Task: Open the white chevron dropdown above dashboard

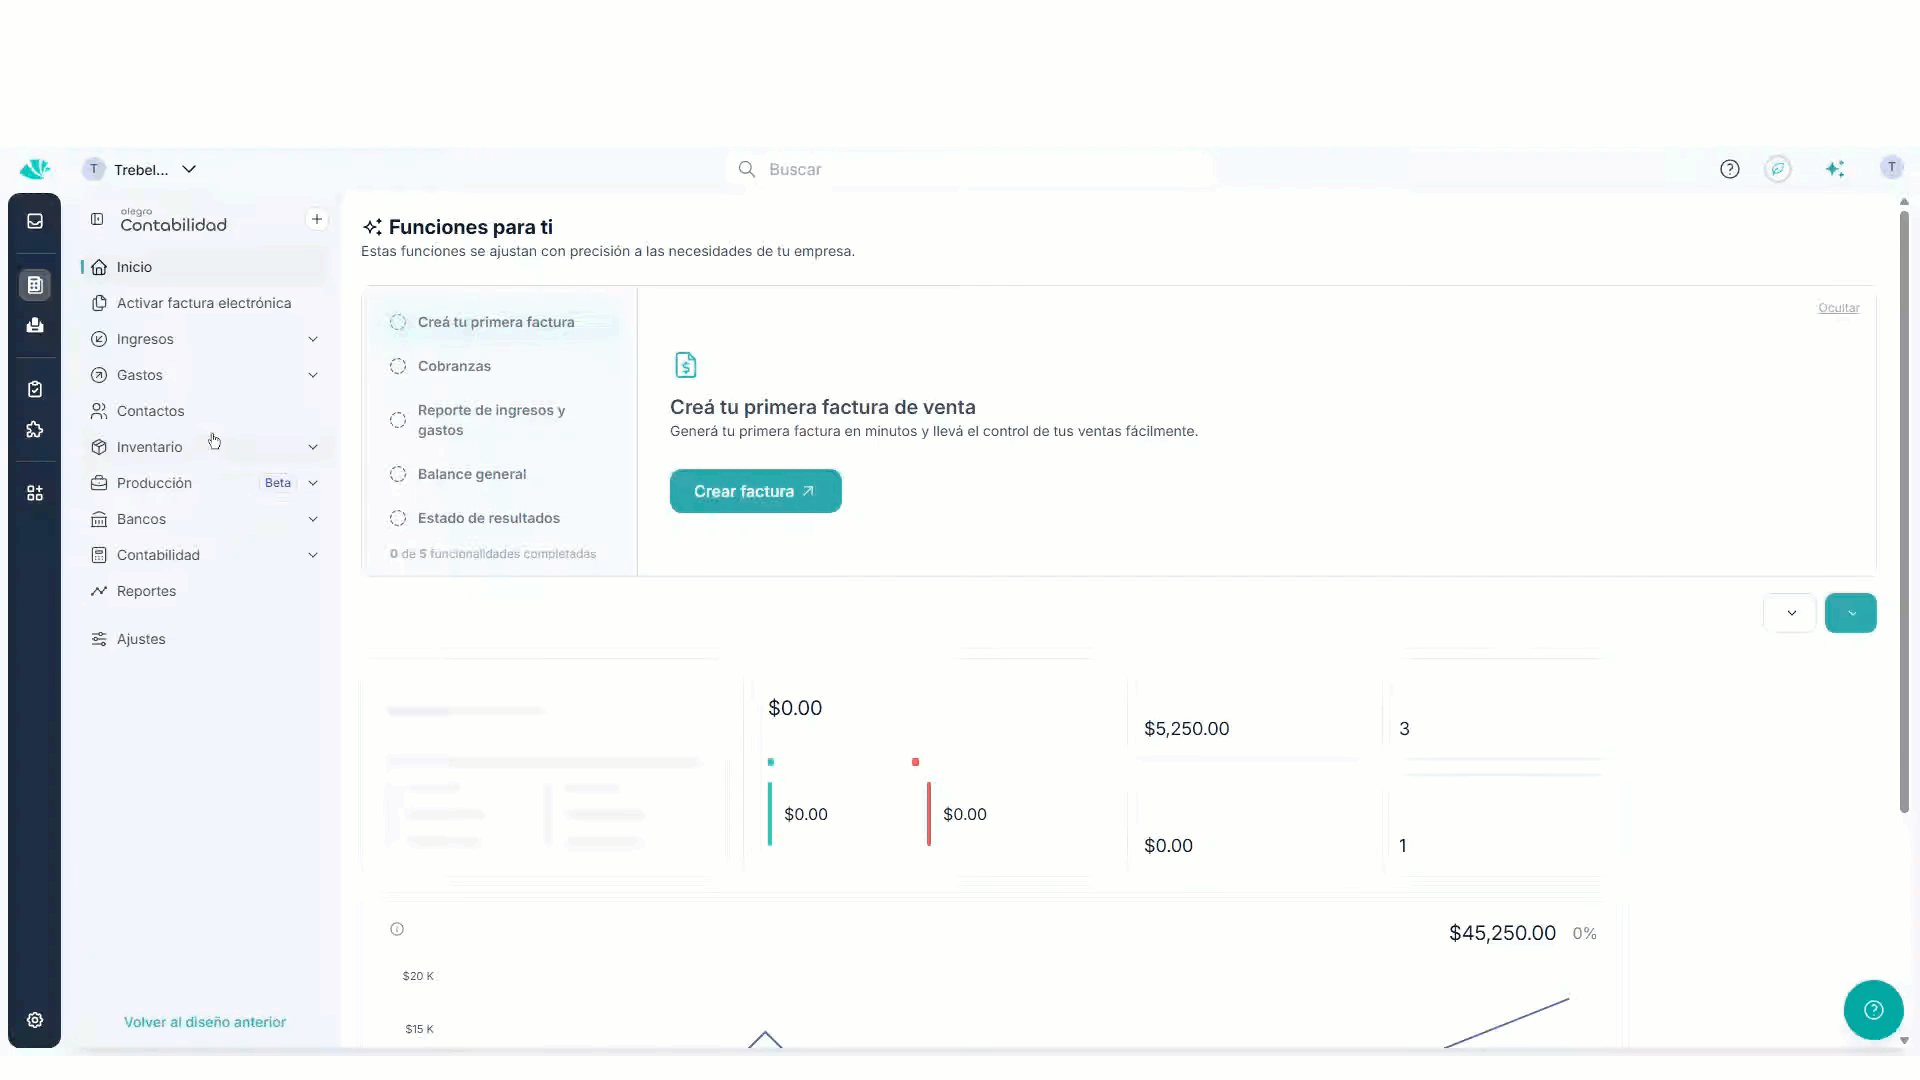Action: 1790,613
